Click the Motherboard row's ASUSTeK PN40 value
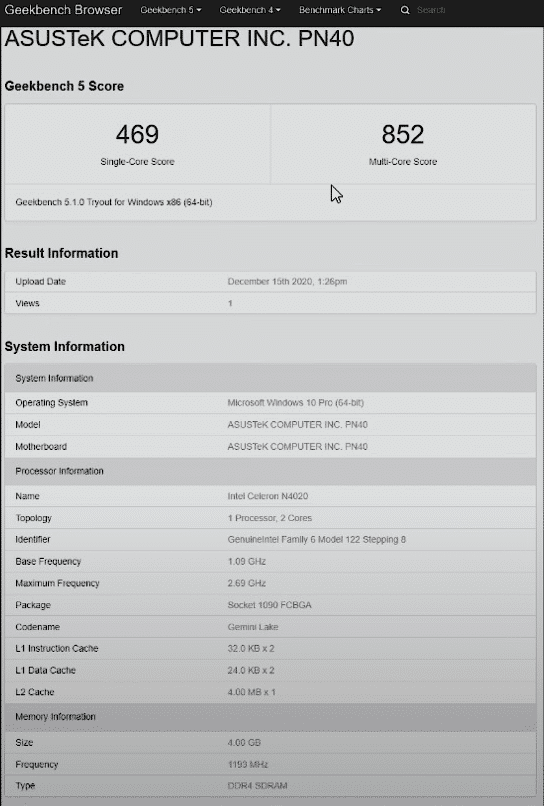 pos(298,447)
